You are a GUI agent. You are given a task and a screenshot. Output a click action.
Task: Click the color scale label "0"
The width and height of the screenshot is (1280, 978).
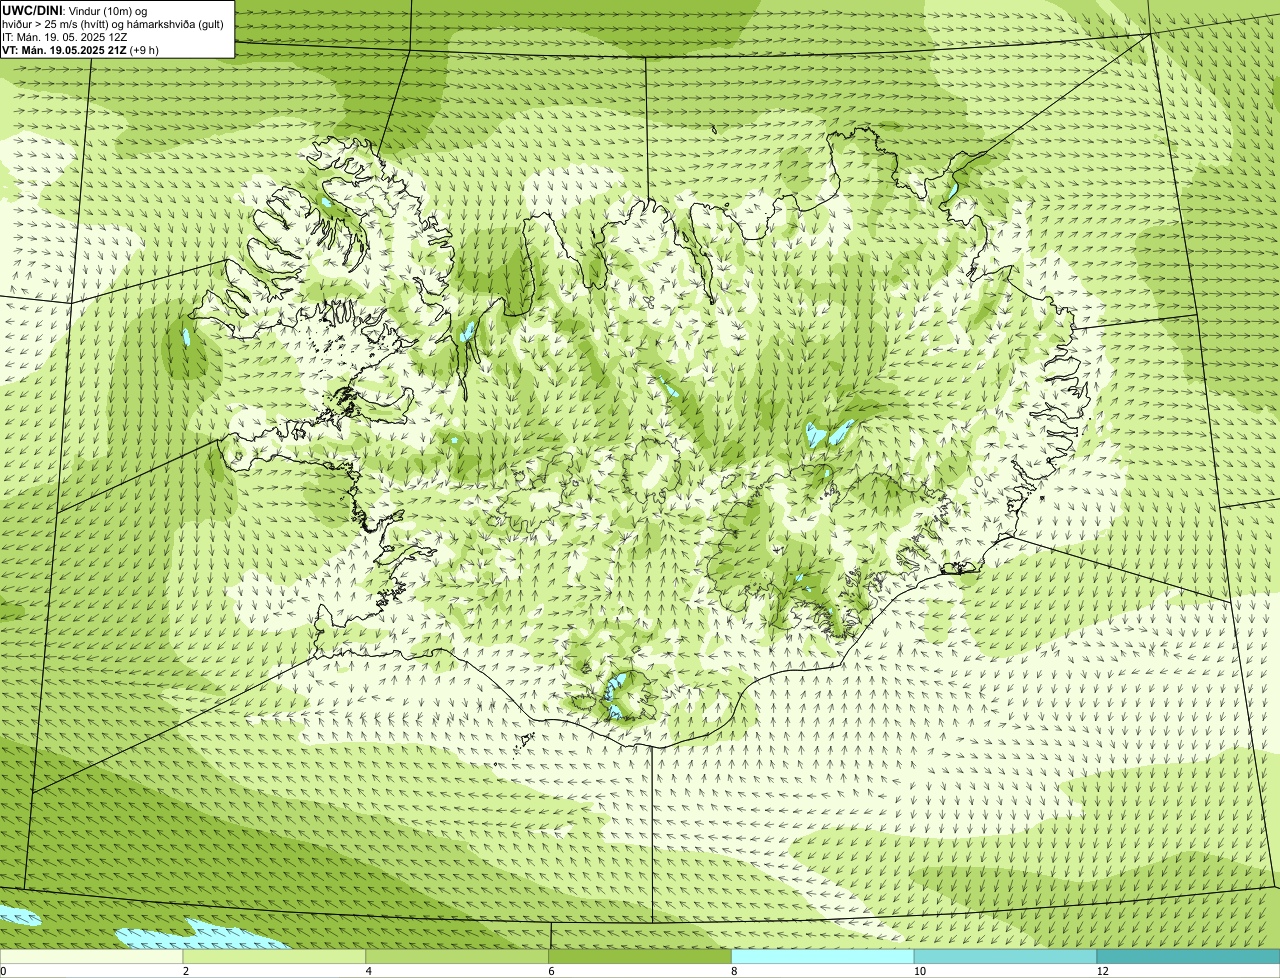(3, 971)
